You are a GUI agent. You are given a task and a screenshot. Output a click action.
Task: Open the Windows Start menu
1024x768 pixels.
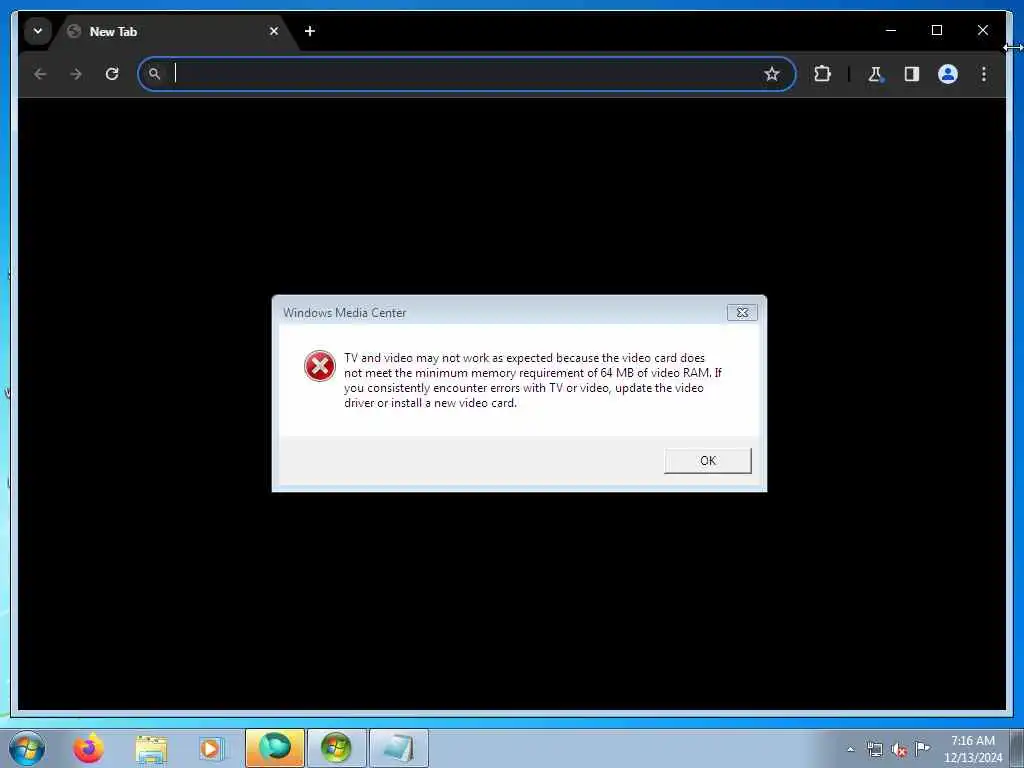[x=27, y=748]
